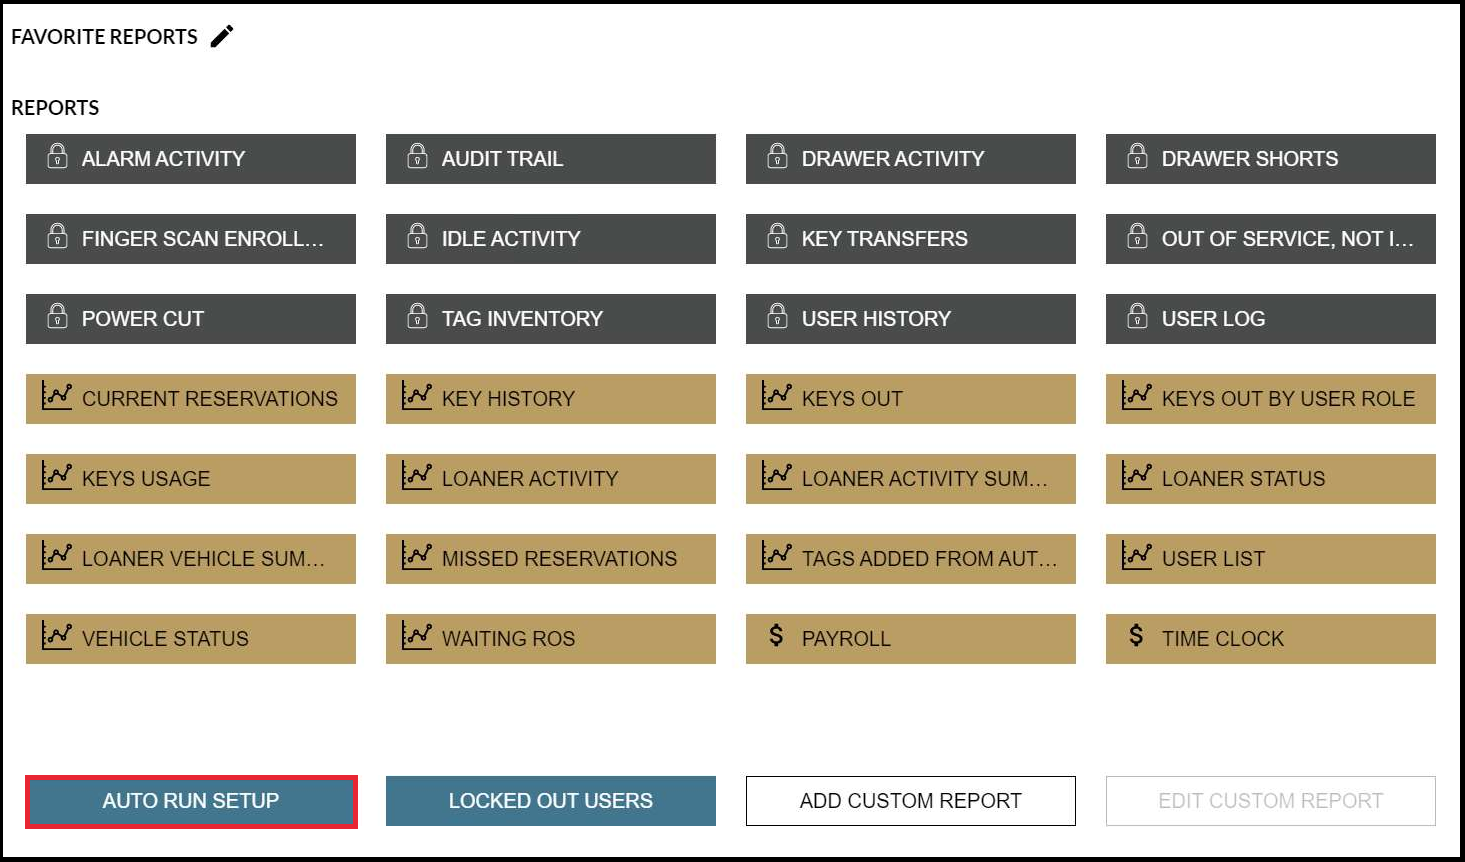Click the lock icon on Out Of Service

click(1138, 236)
